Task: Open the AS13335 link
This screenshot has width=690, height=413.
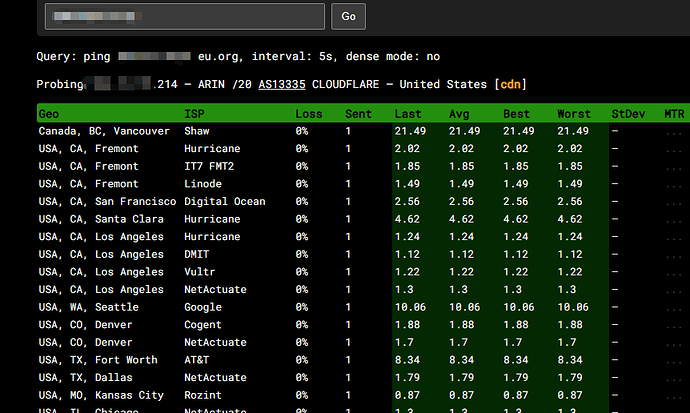Action: pyautogui.click(x=282, y=84)
